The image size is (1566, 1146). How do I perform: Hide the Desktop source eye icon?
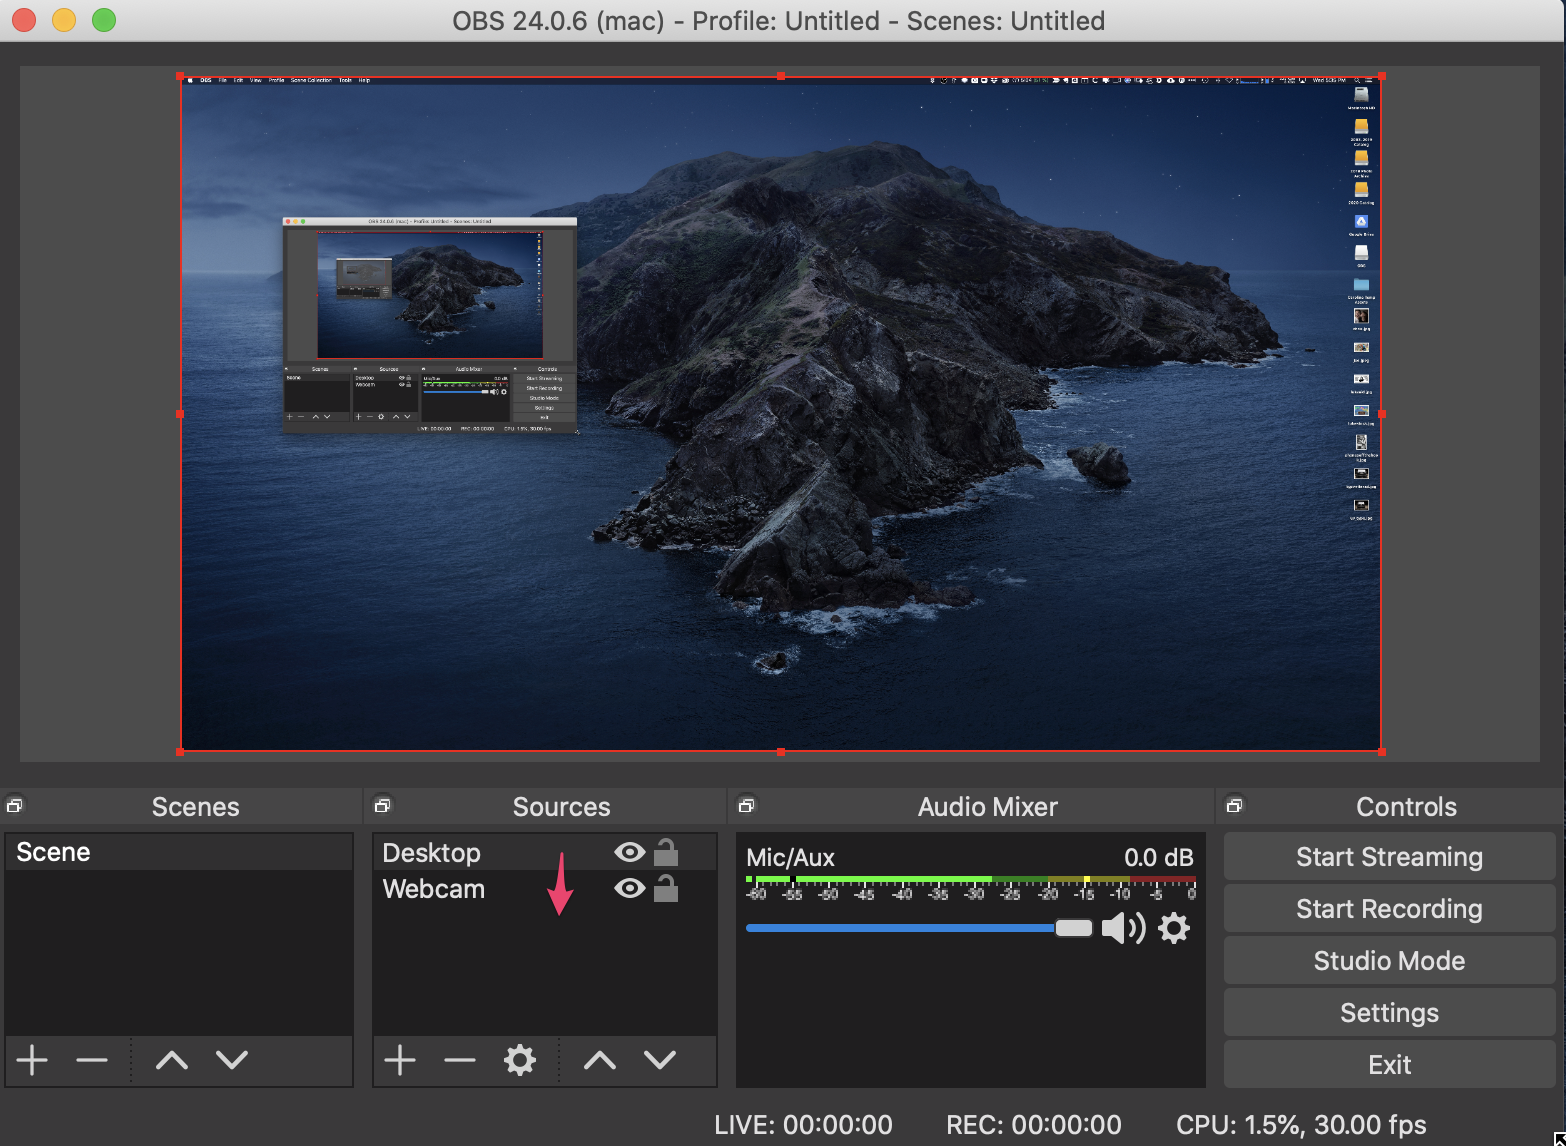[629, 852]
